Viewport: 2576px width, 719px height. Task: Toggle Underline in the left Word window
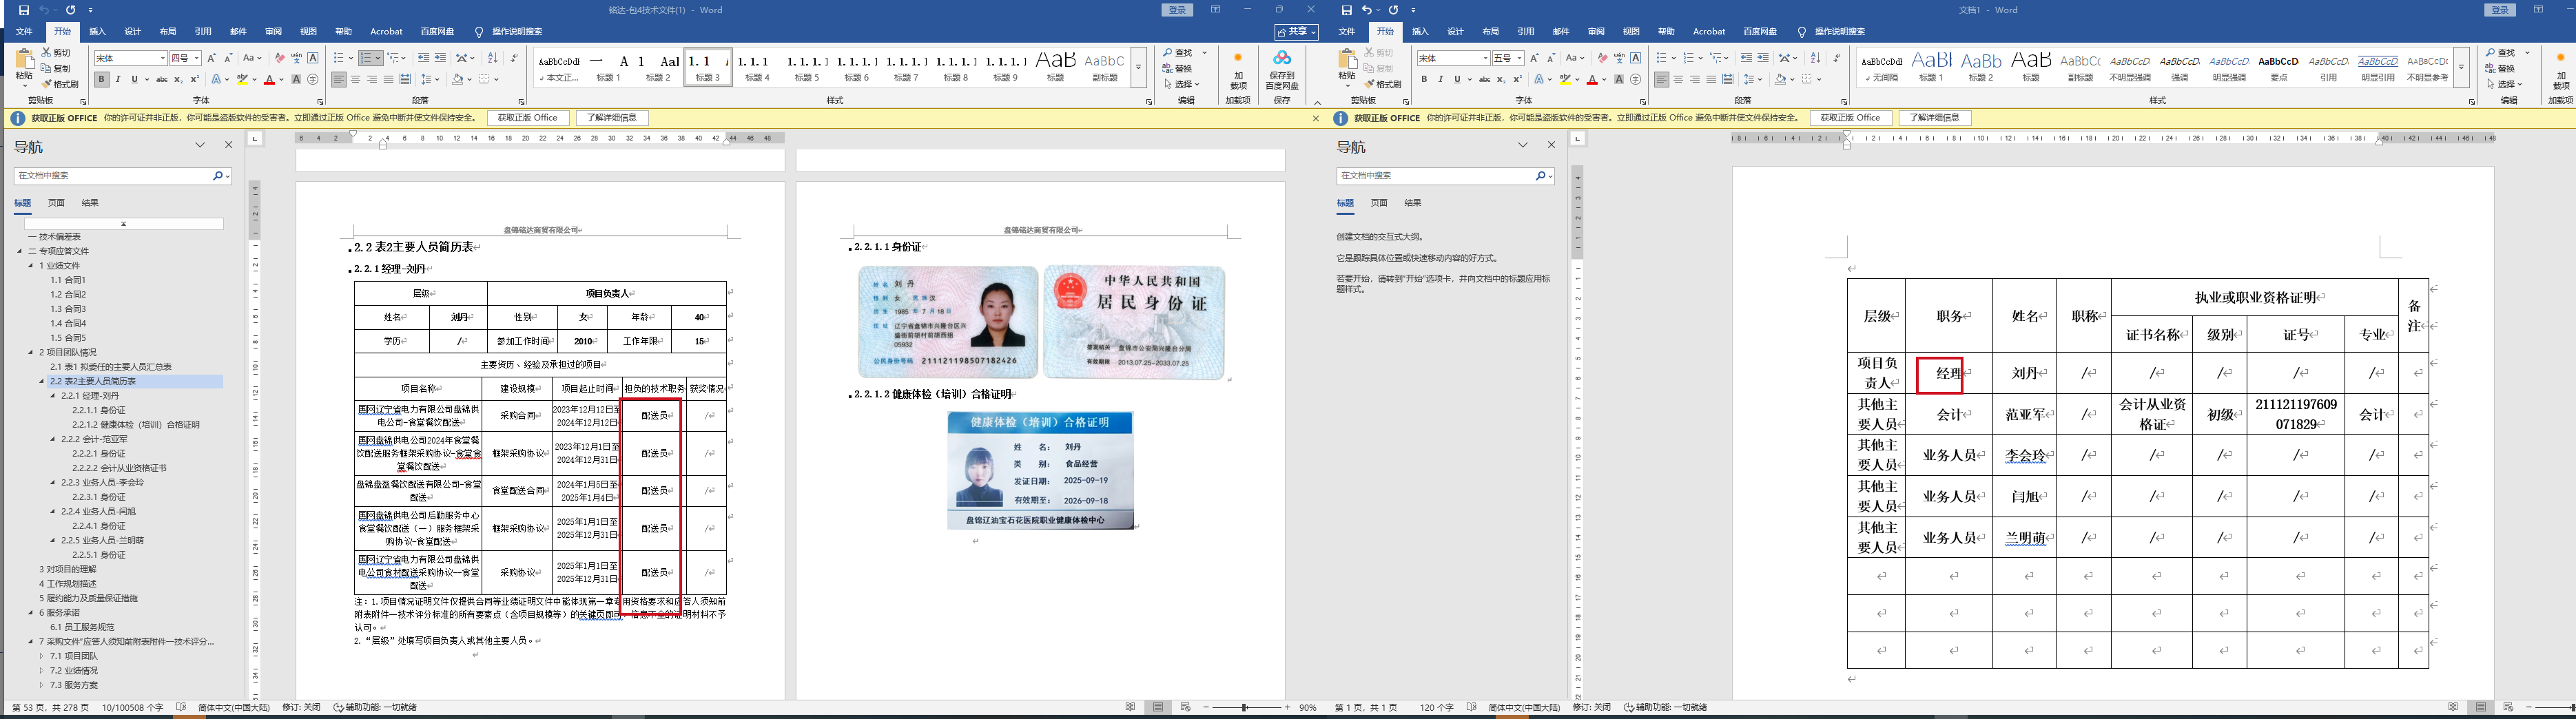(134, 80)
